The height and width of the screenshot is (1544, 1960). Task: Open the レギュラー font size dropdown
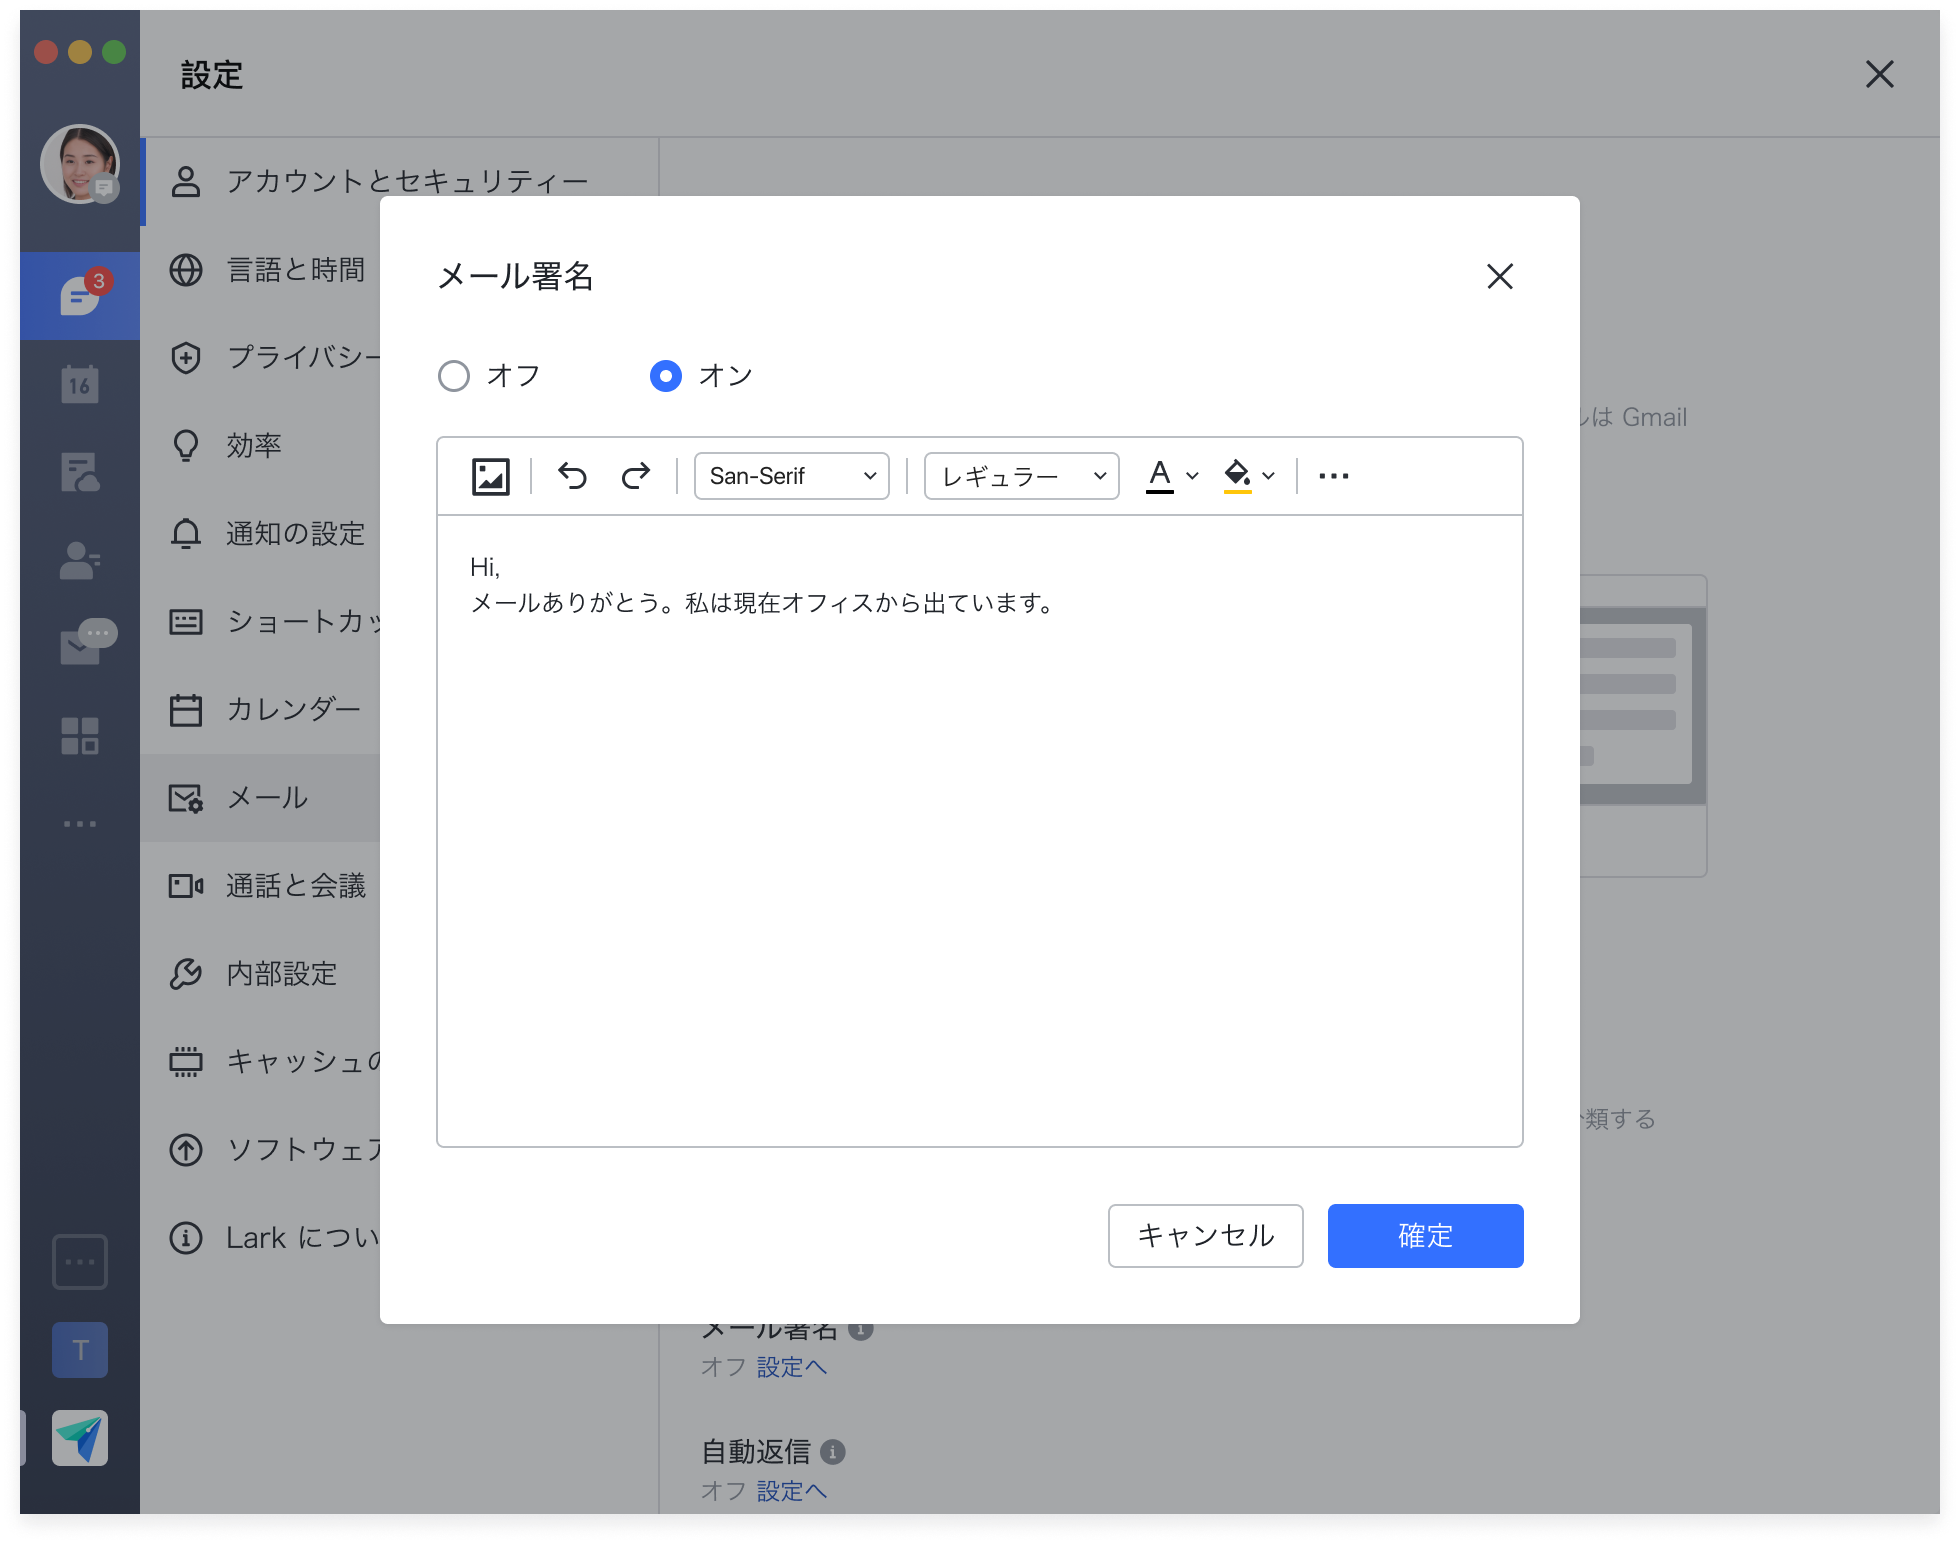[x=1021, y=476]
